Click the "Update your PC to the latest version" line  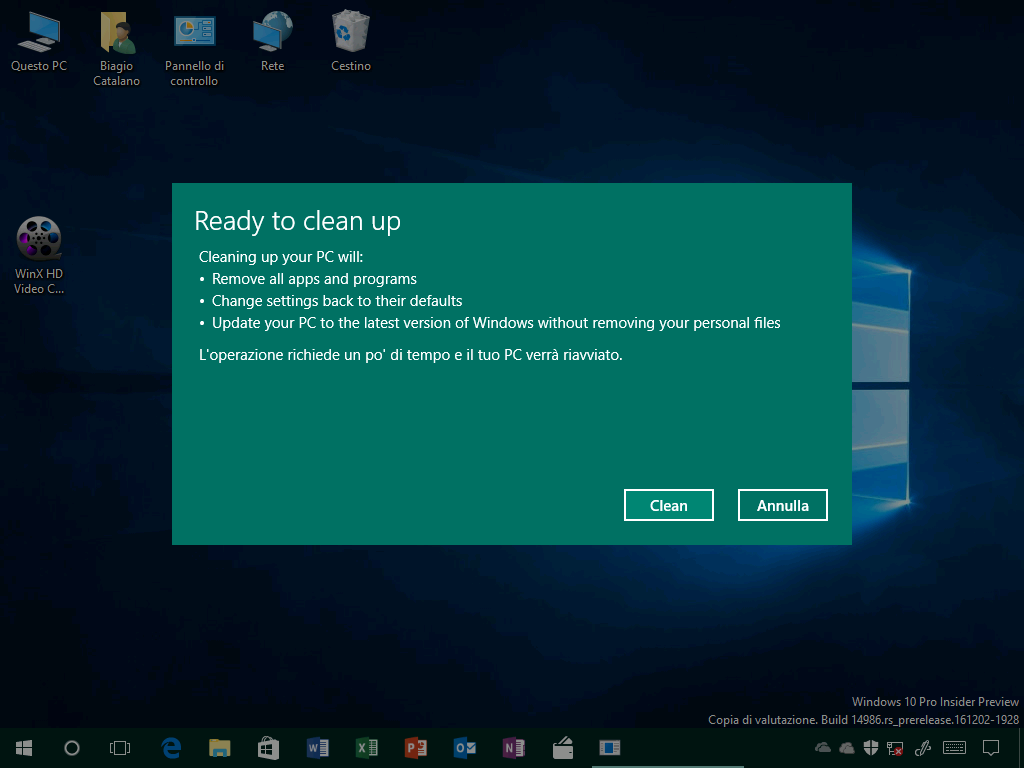point(496,323)
